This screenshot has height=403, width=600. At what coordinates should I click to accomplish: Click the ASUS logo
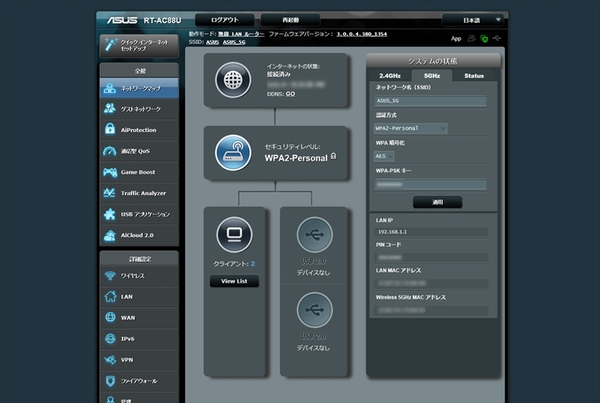122,20
